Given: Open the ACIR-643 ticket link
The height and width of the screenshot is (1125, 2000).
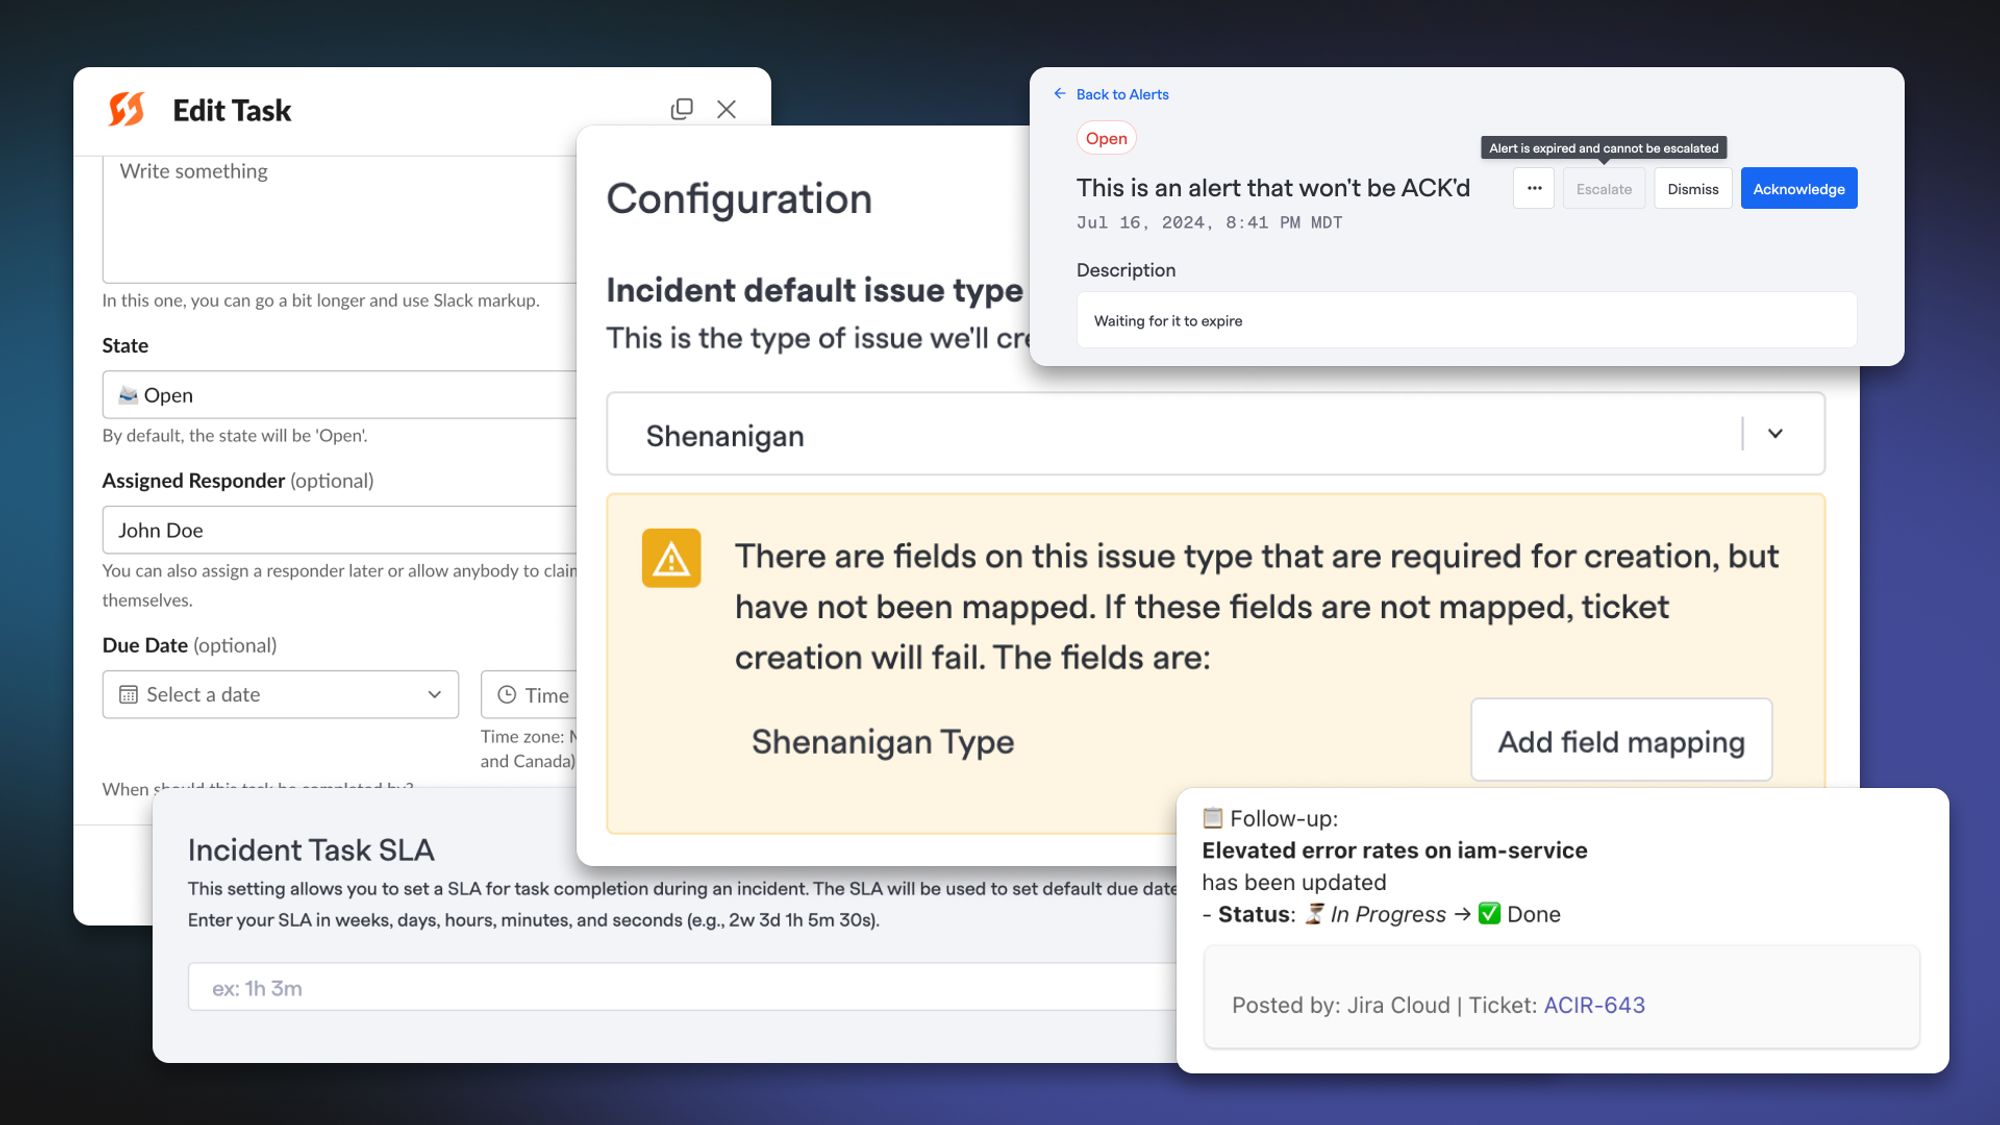Looking at the screenshot, I should coord(1594,1005).
